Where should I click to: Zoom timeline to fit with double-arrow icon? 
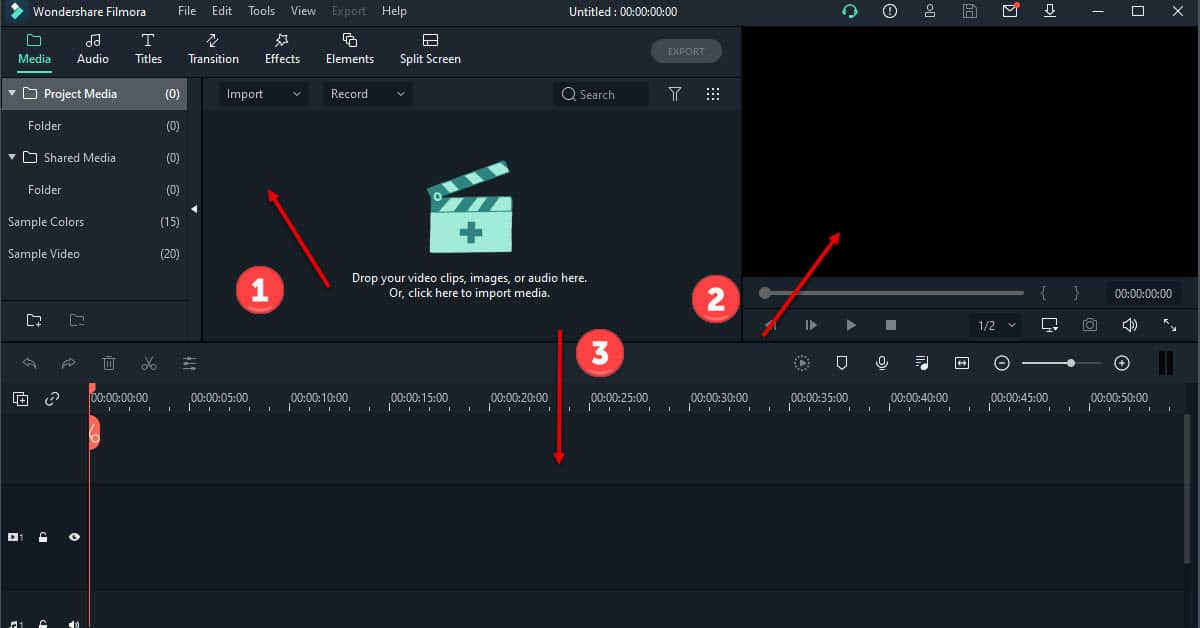(x=961, y=363)
